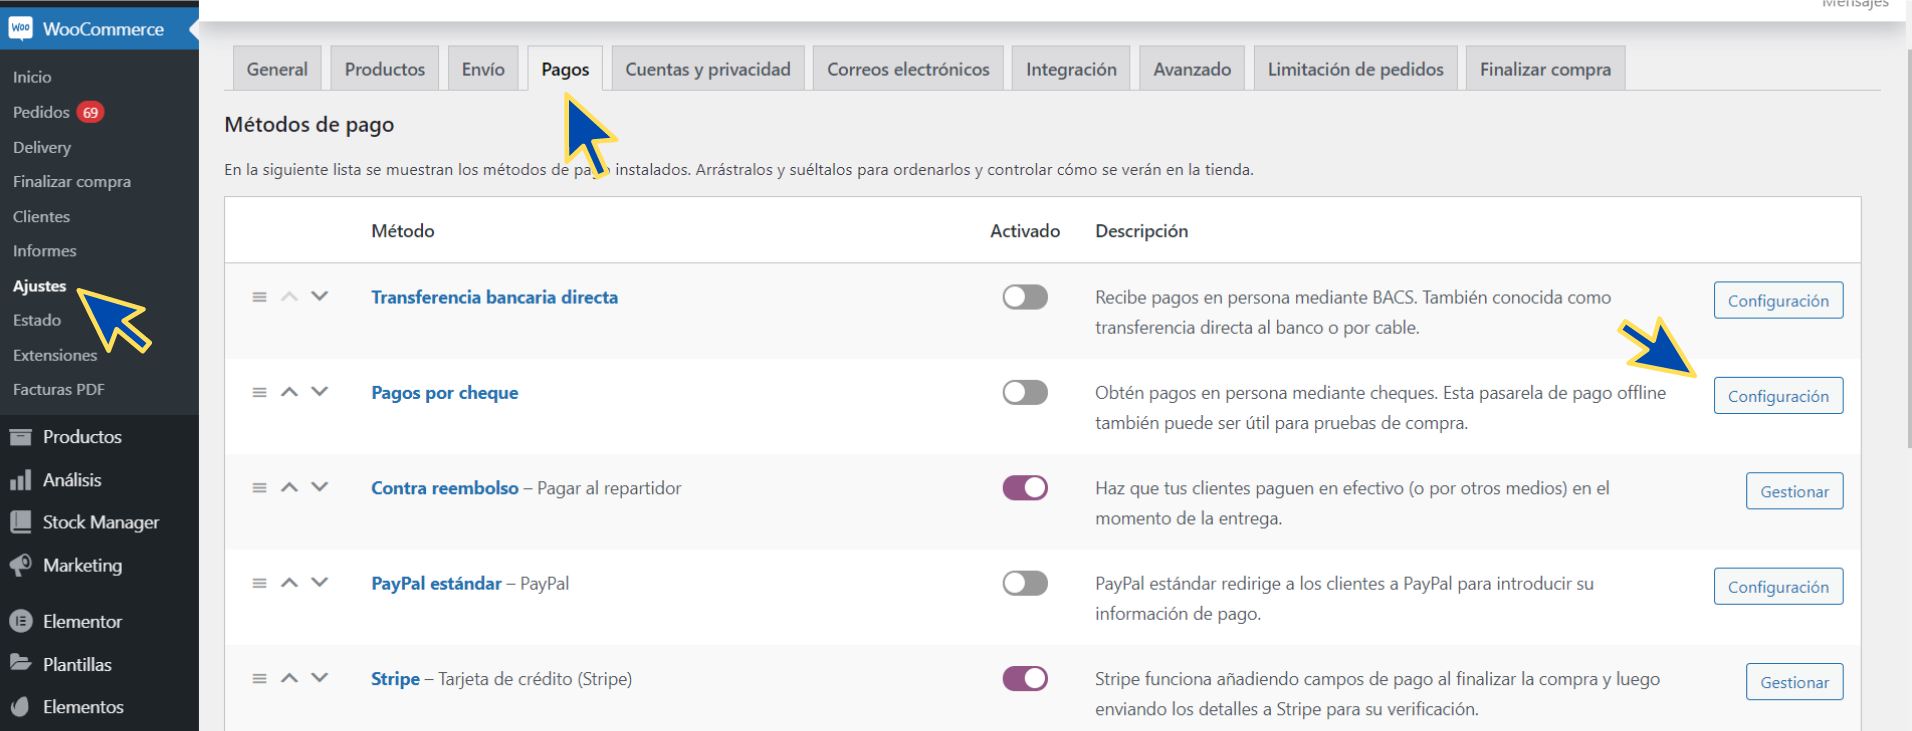Open the Pagos por cheque link
The height and width of the screenshot is (731, 1912).
pos(444,393)
